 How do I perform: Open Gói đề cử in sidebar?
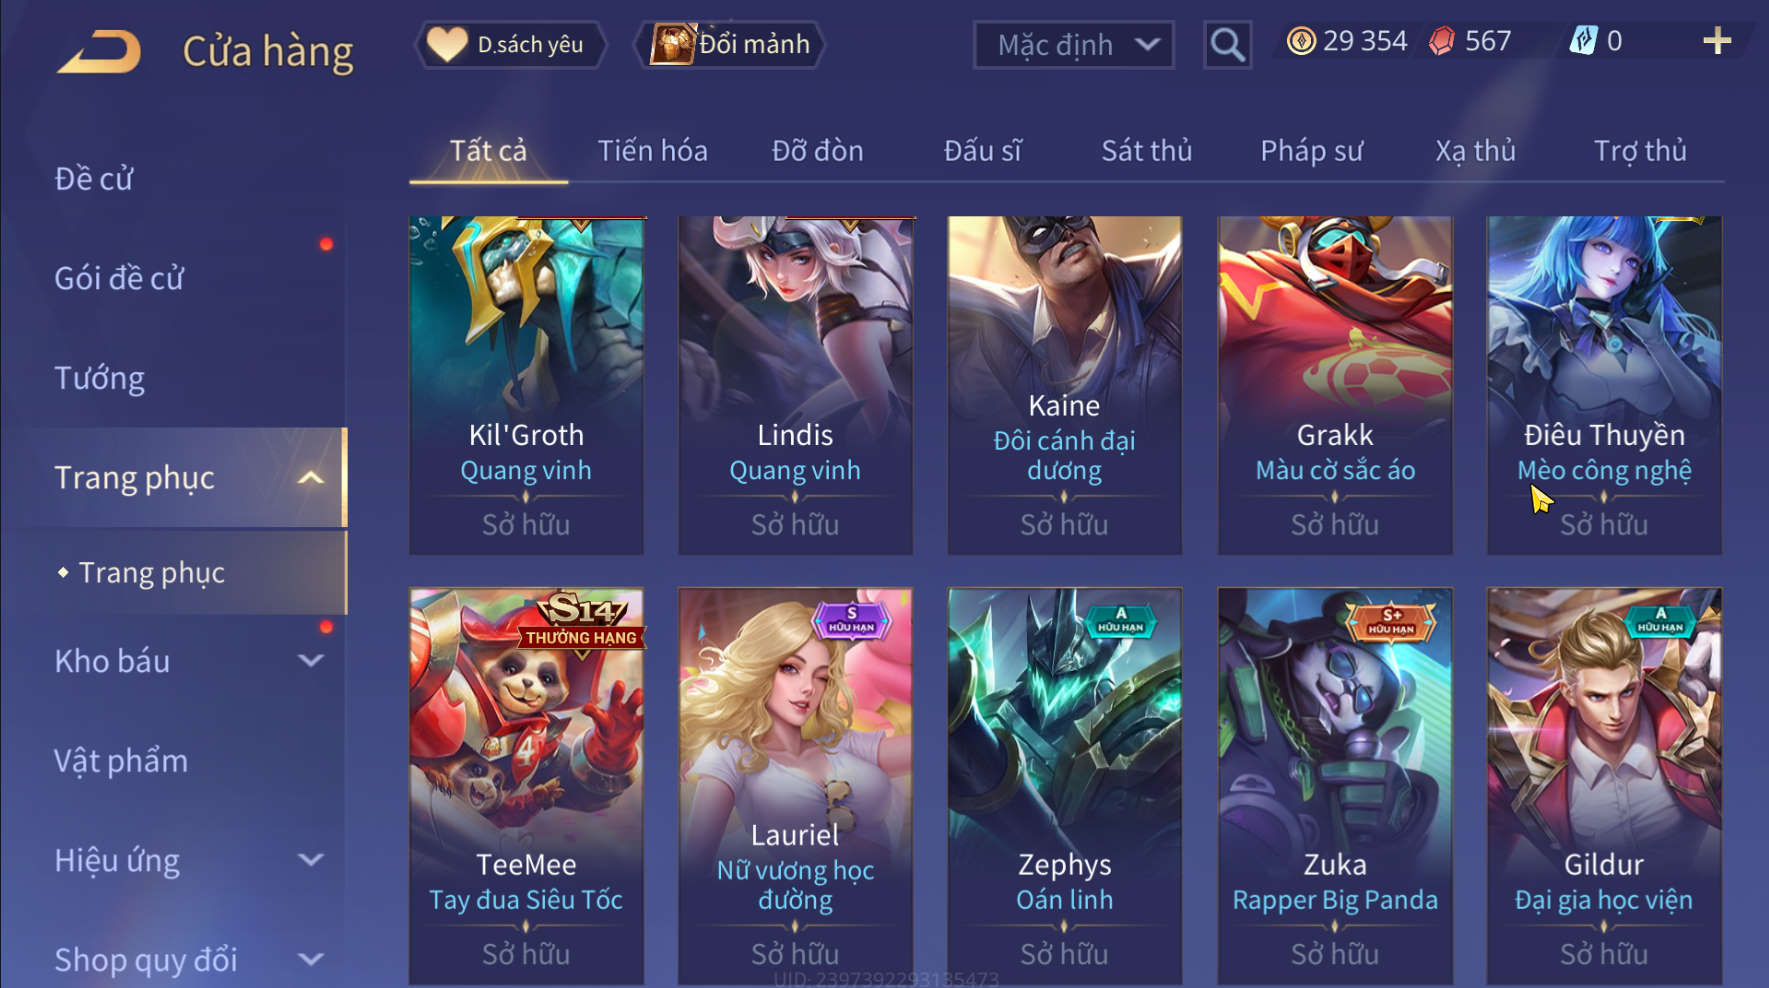(119, 278)
